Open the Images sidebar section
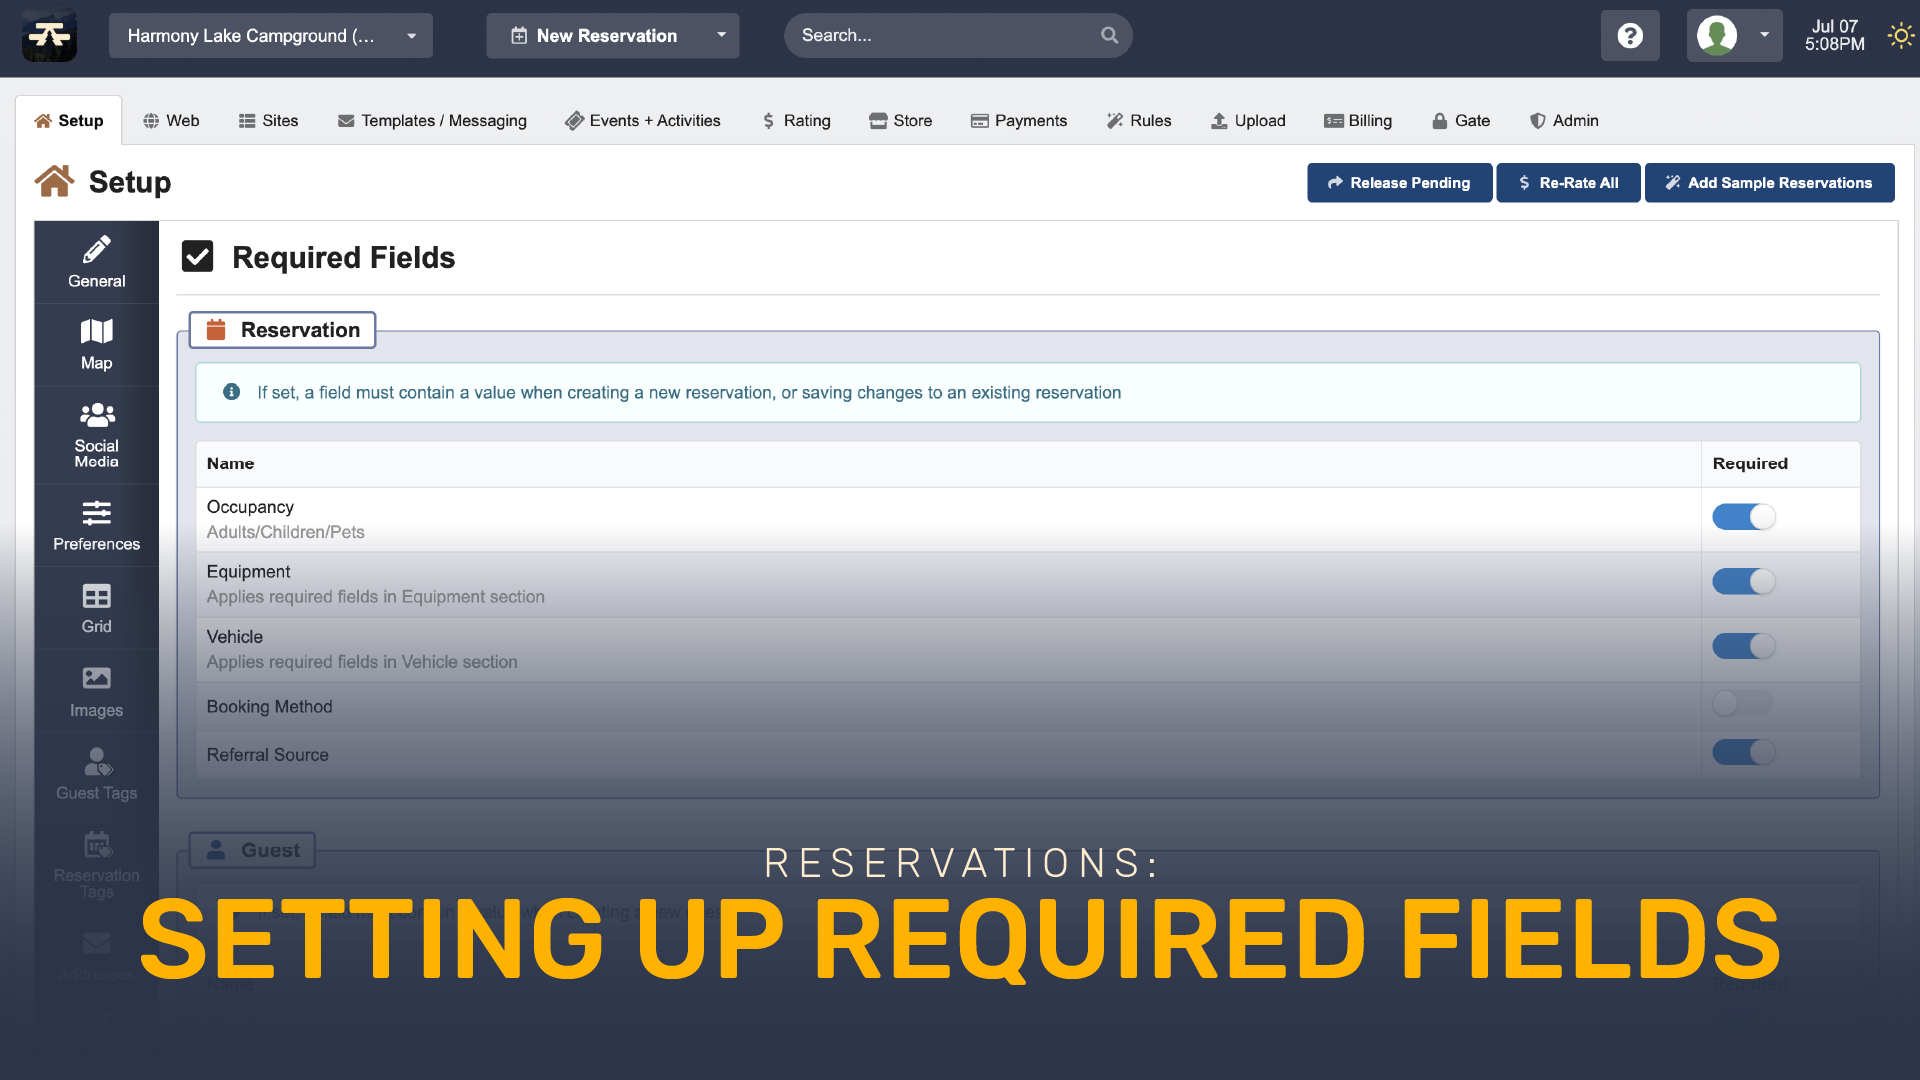Viewport: 1920px width, 1080px height. [x=96, y=692]
